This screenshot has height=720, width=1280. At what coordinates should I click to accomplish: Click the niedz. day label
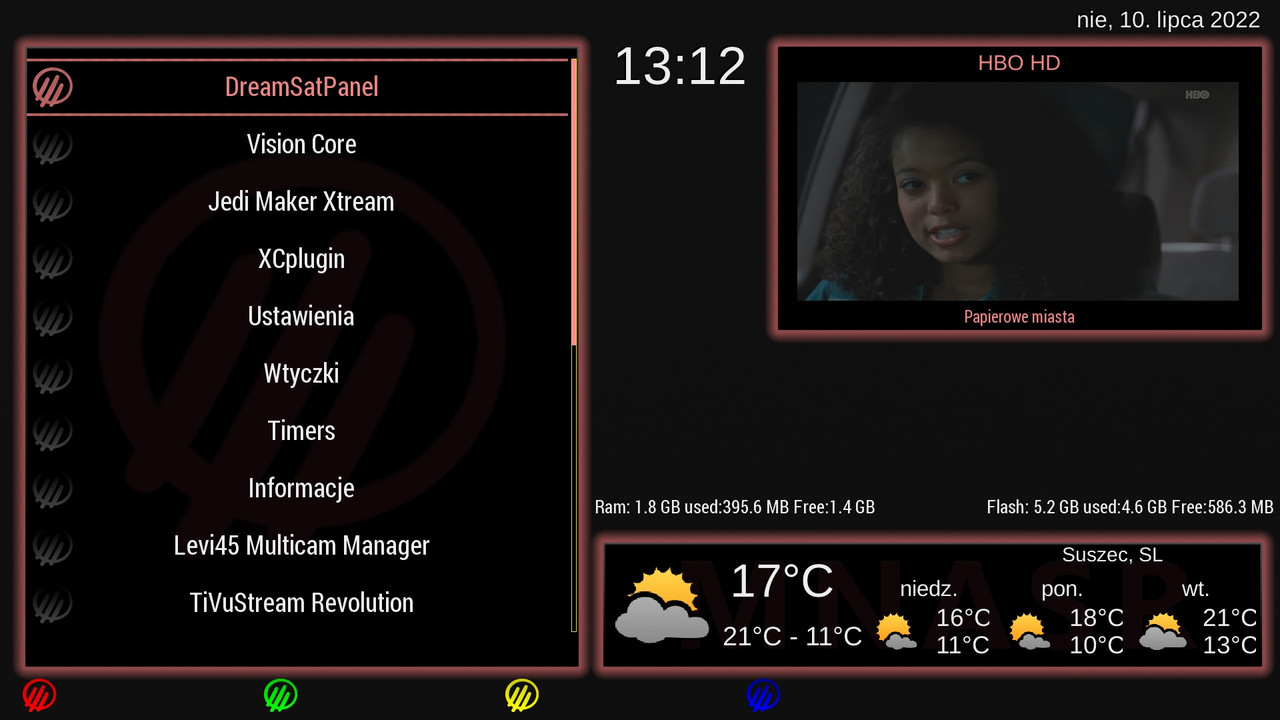(x=929, y=589)
